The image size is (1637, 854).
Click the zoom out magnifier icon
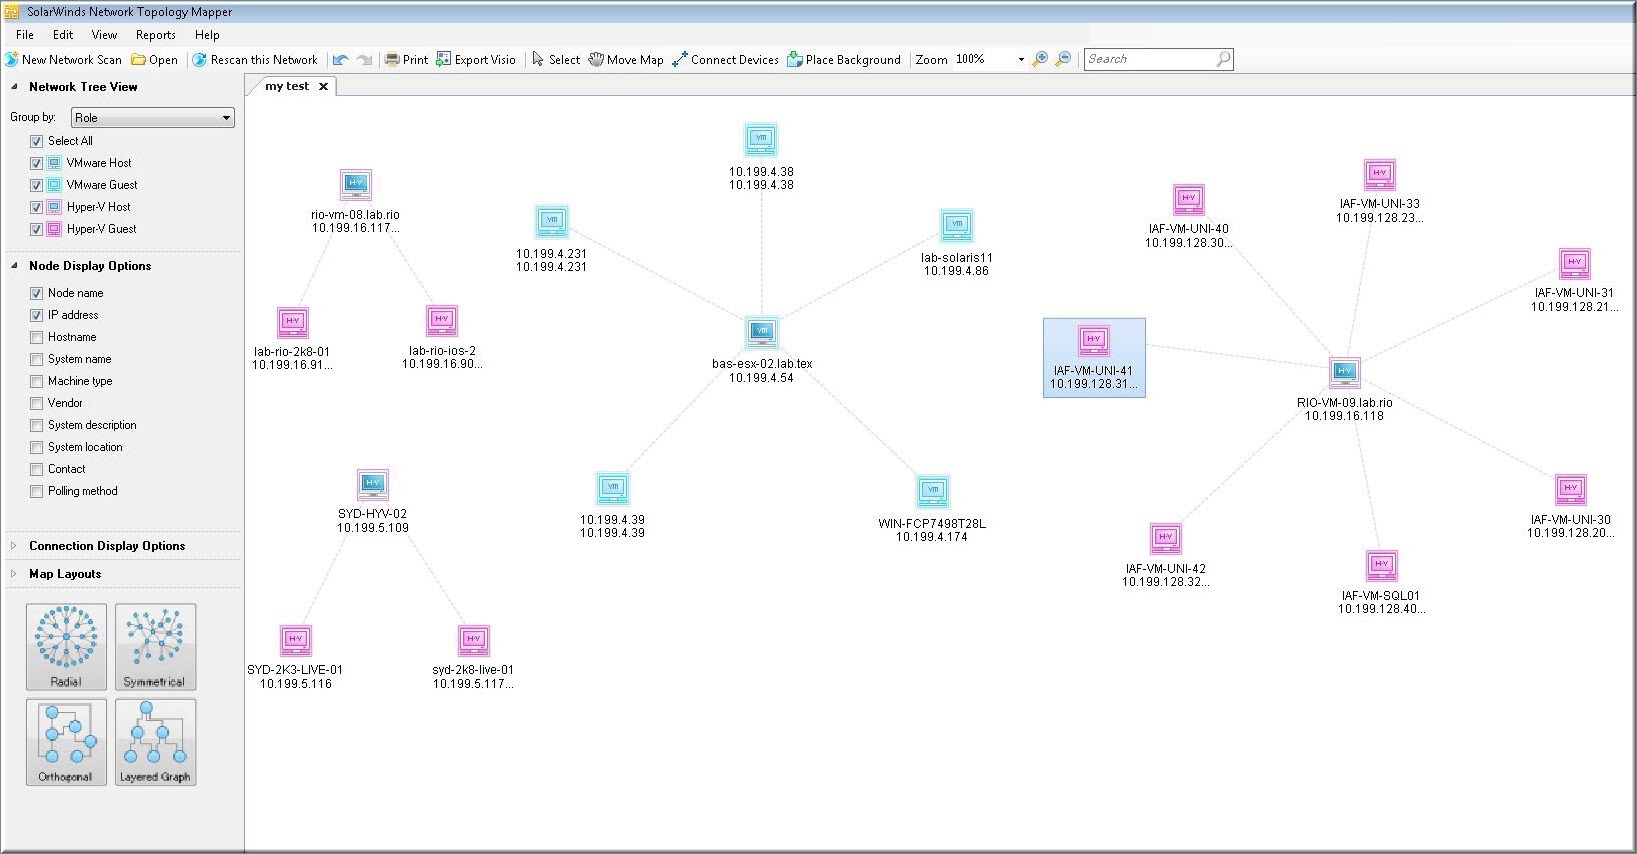coord(1064,59)
